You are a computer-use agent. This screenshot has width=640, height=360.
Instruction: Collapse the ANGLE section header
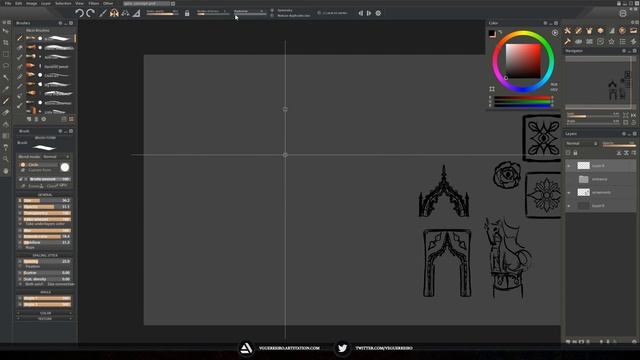[45, 292]
